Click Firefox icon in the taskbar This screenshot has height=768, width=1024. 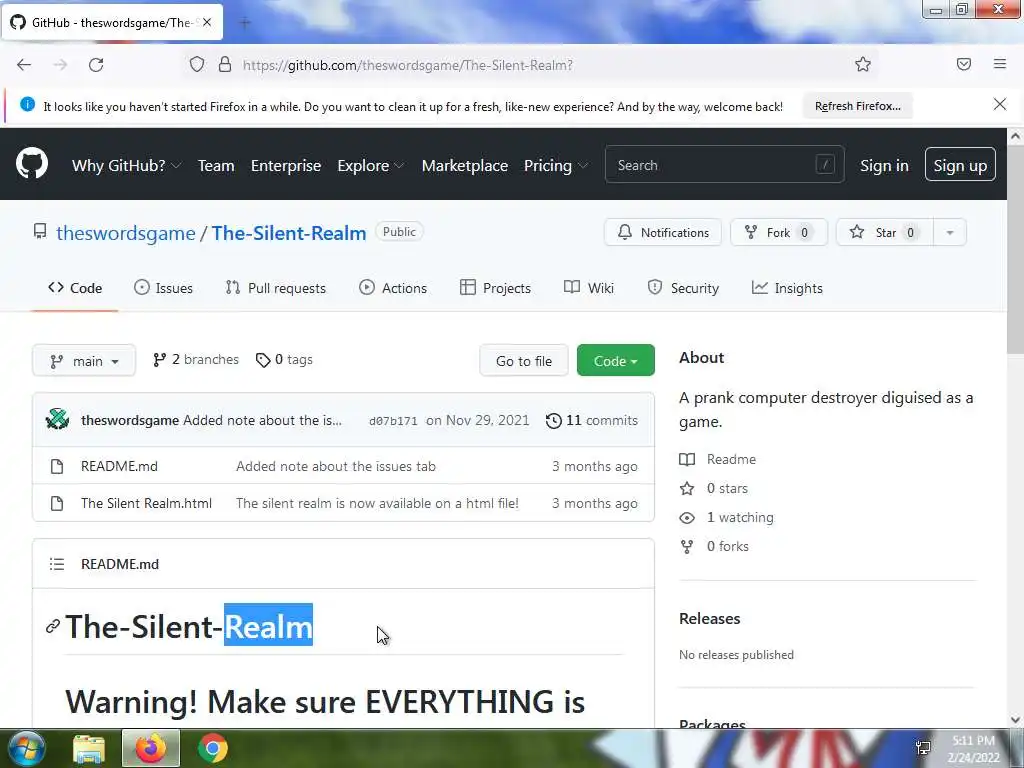tap(151, 748)
